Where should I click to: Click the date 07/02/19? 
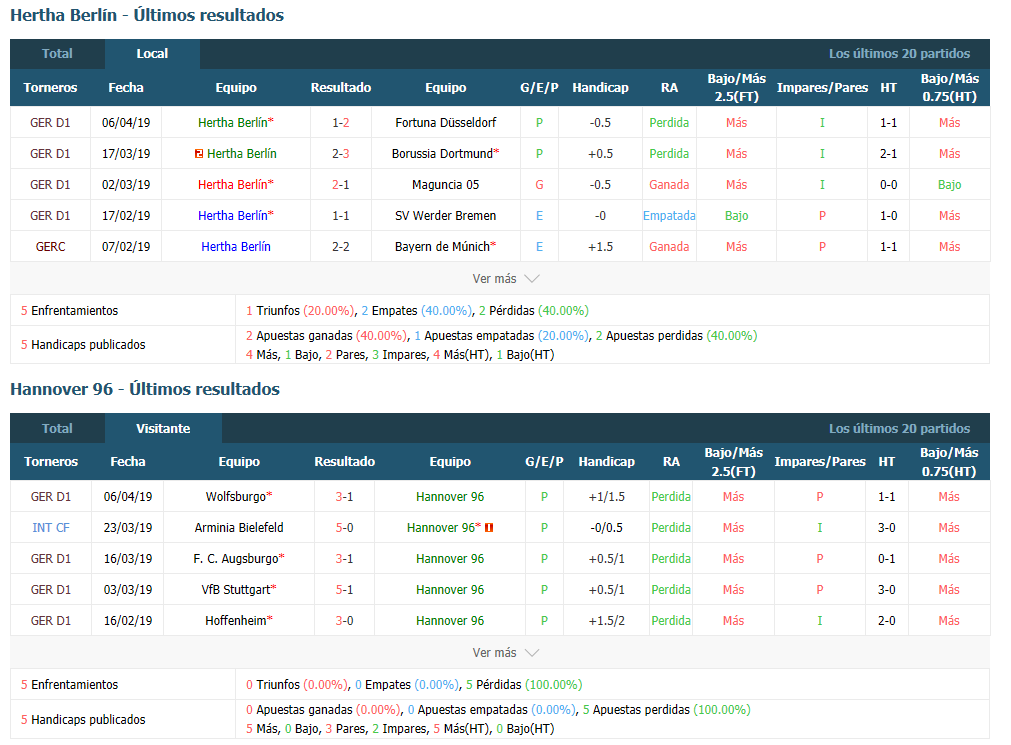[126, 246]
